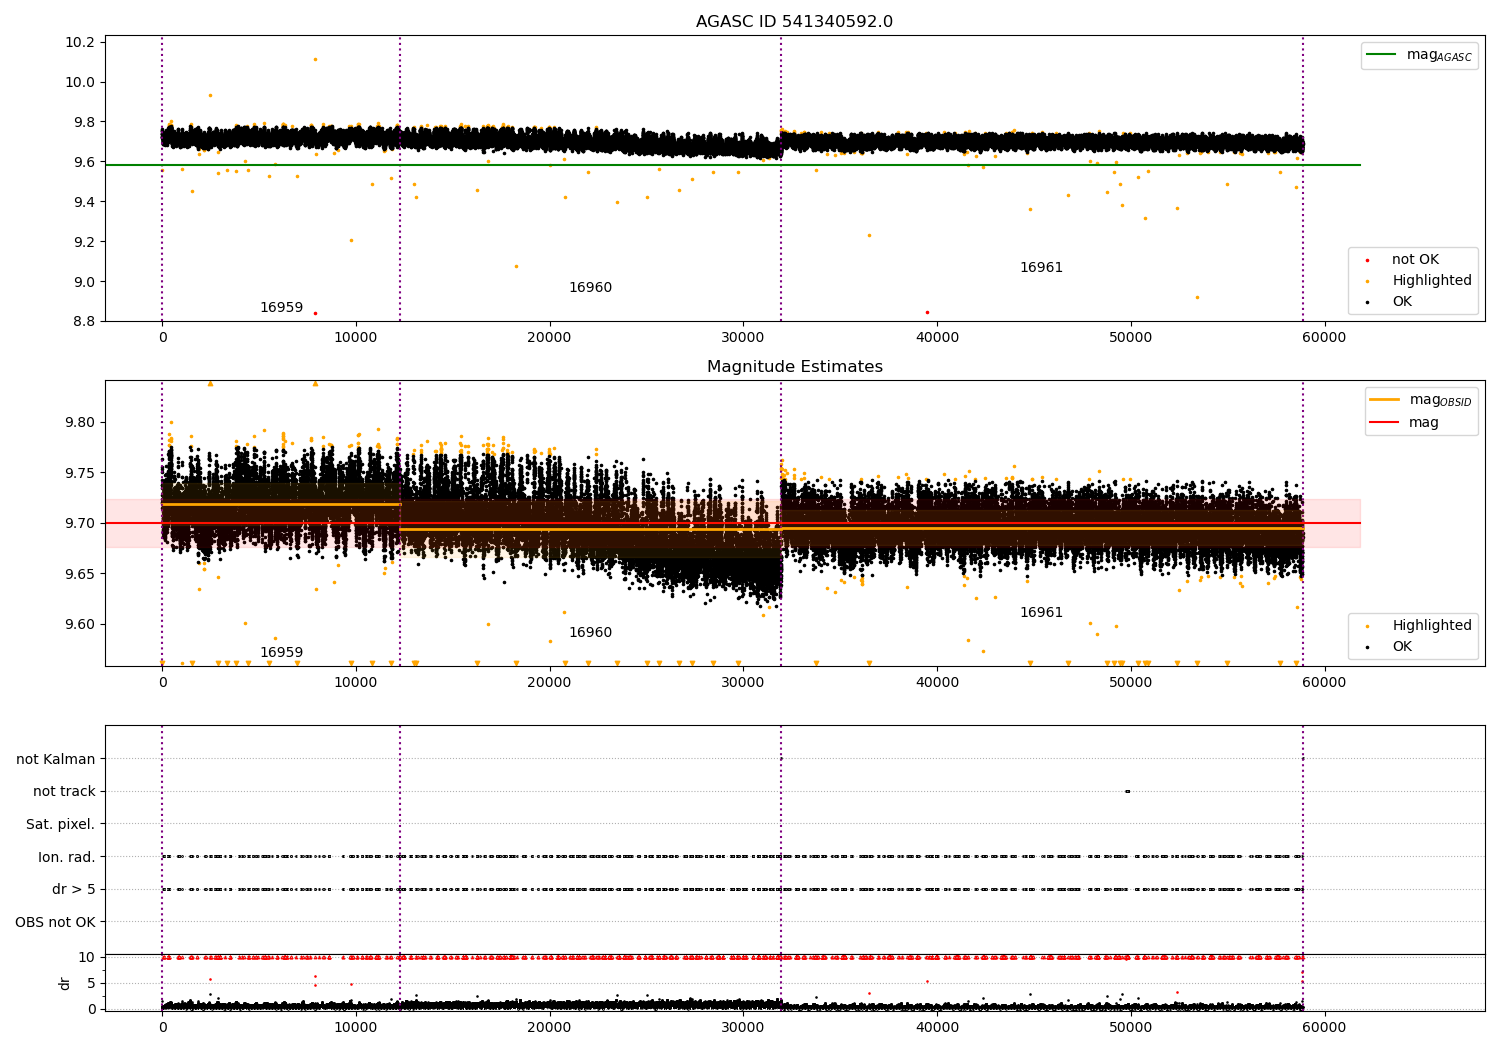Click the 9.60 y-axis tick label
The image size is (1500, 1050).
point(80,624)
